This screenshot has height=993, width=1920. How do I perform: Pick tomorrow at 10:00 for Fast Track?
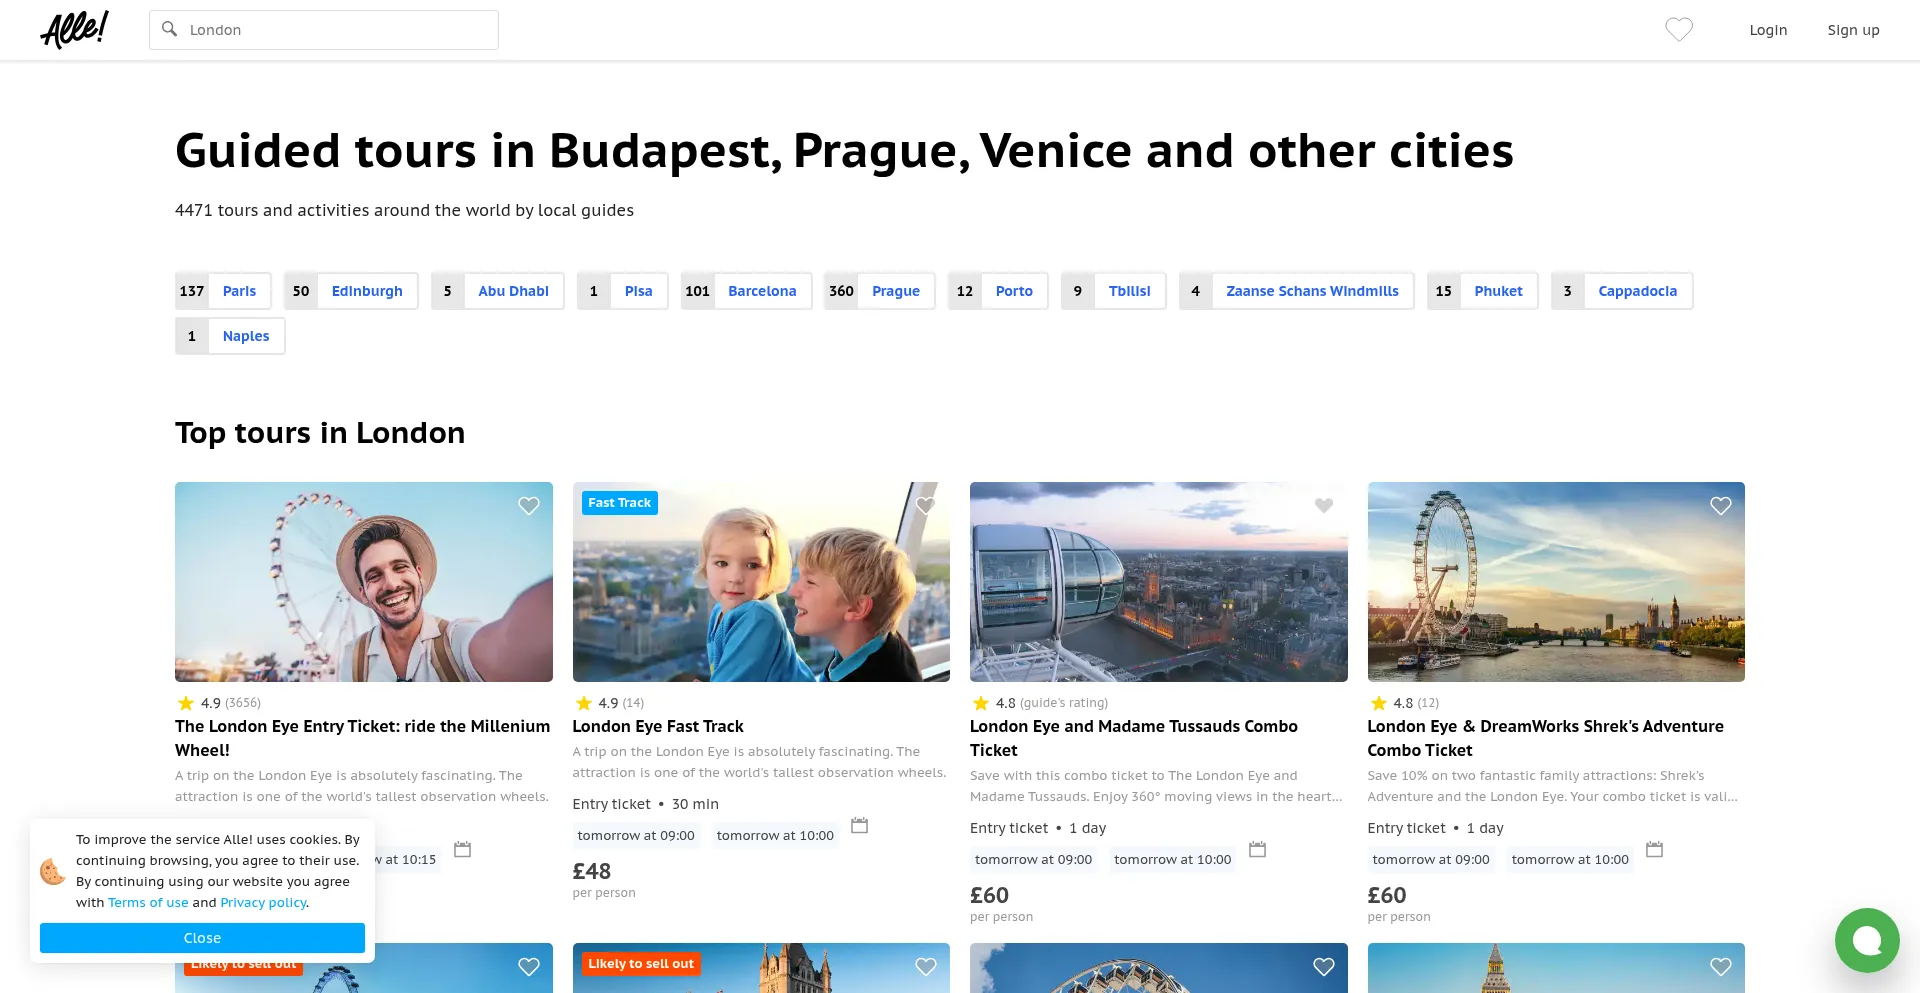tap(775, 836)
